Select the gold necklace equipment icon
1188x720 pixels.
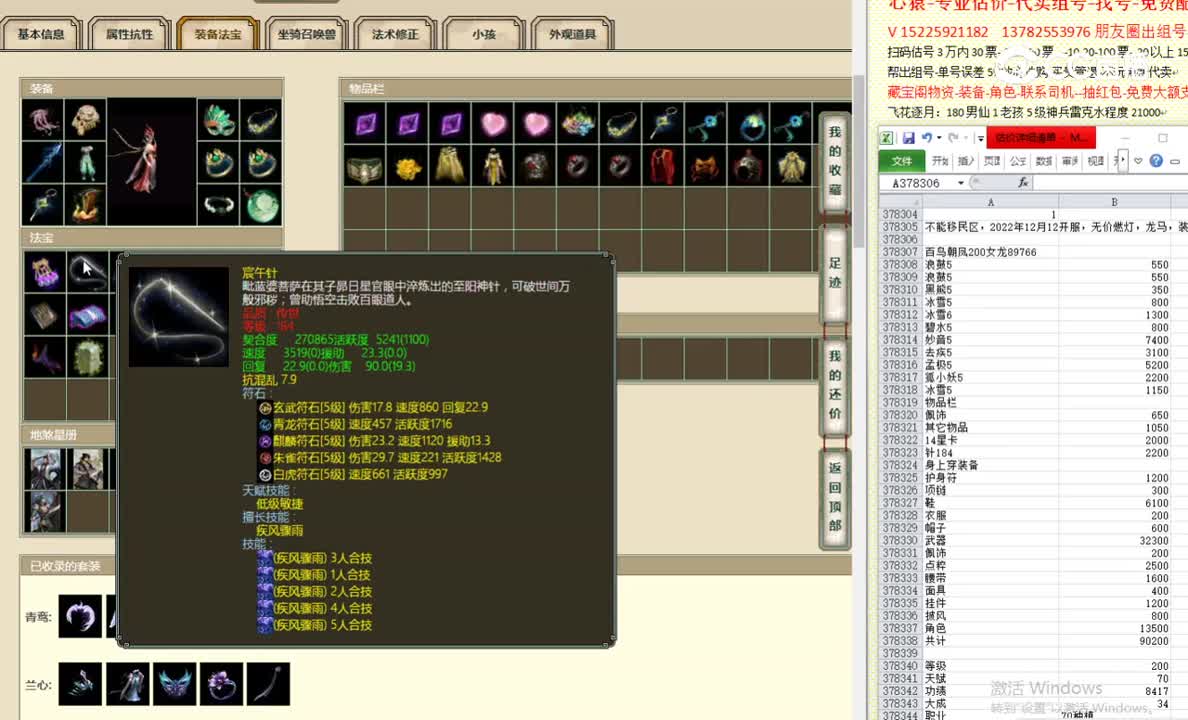coord(261,121)
